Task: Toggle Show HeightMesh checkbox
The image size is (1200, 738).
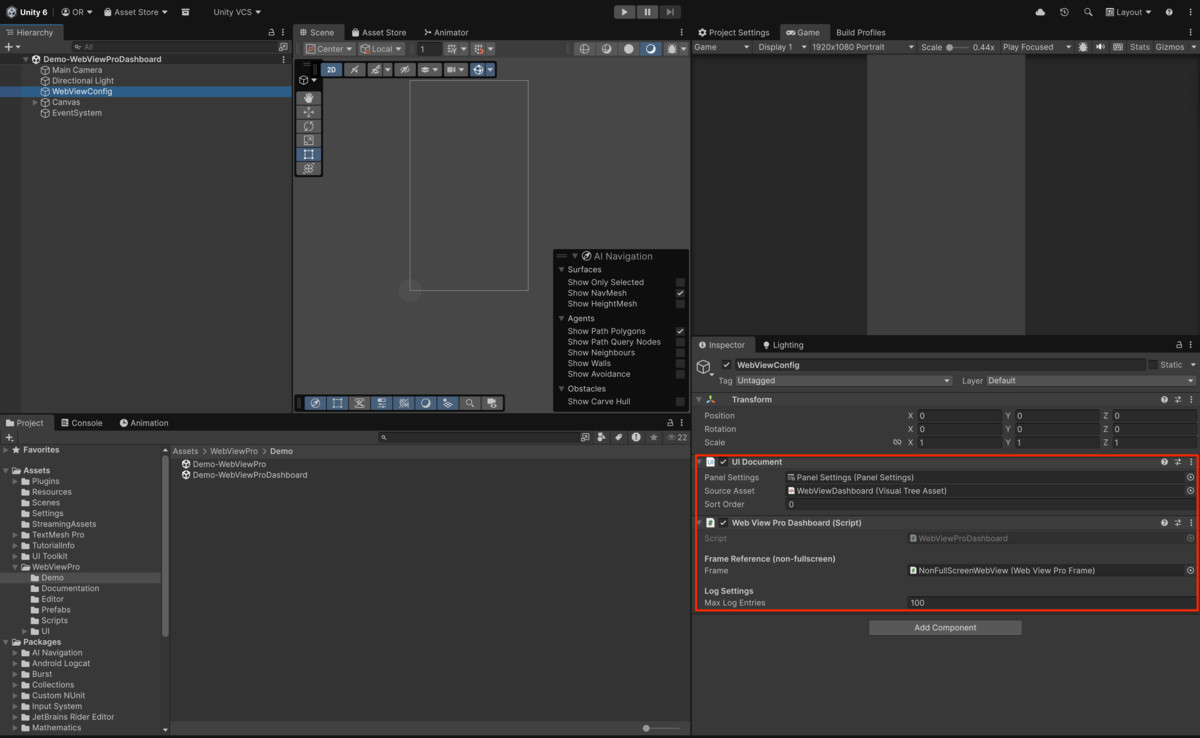Action: (680, 304)
